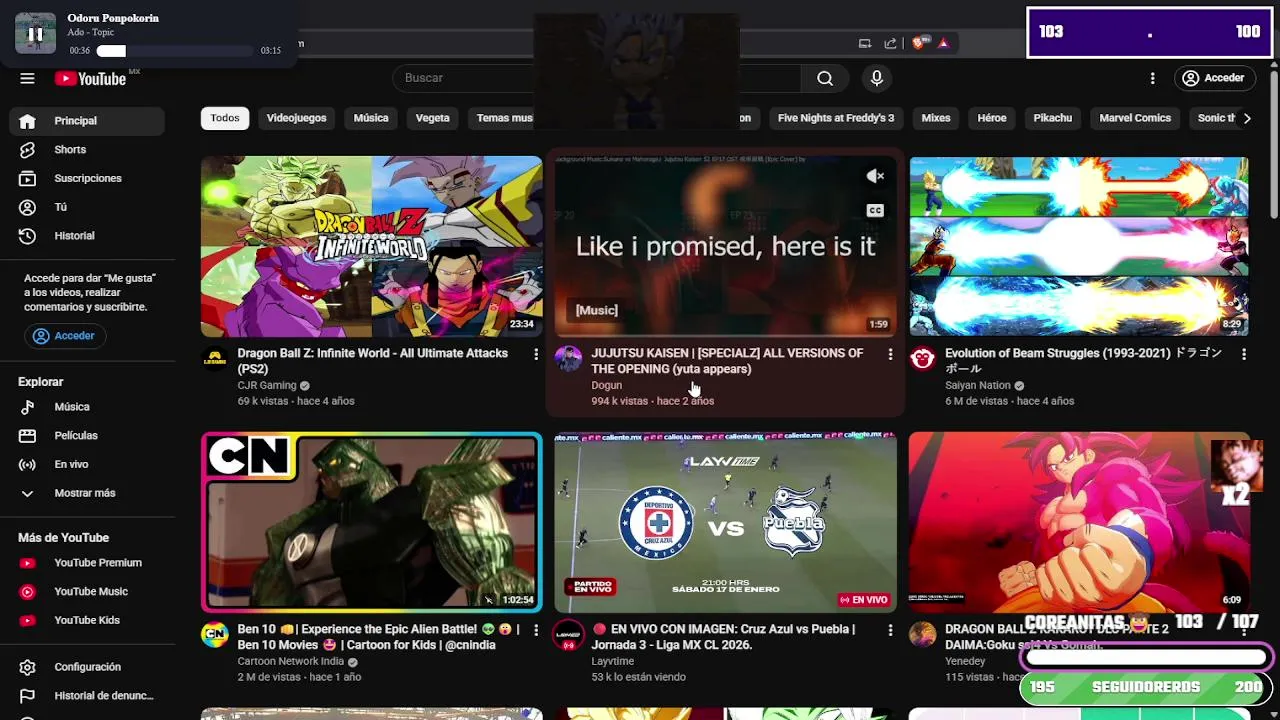
Task: Select the Todos filter chip
Action: pyautogui.click(x=225, y=118)
